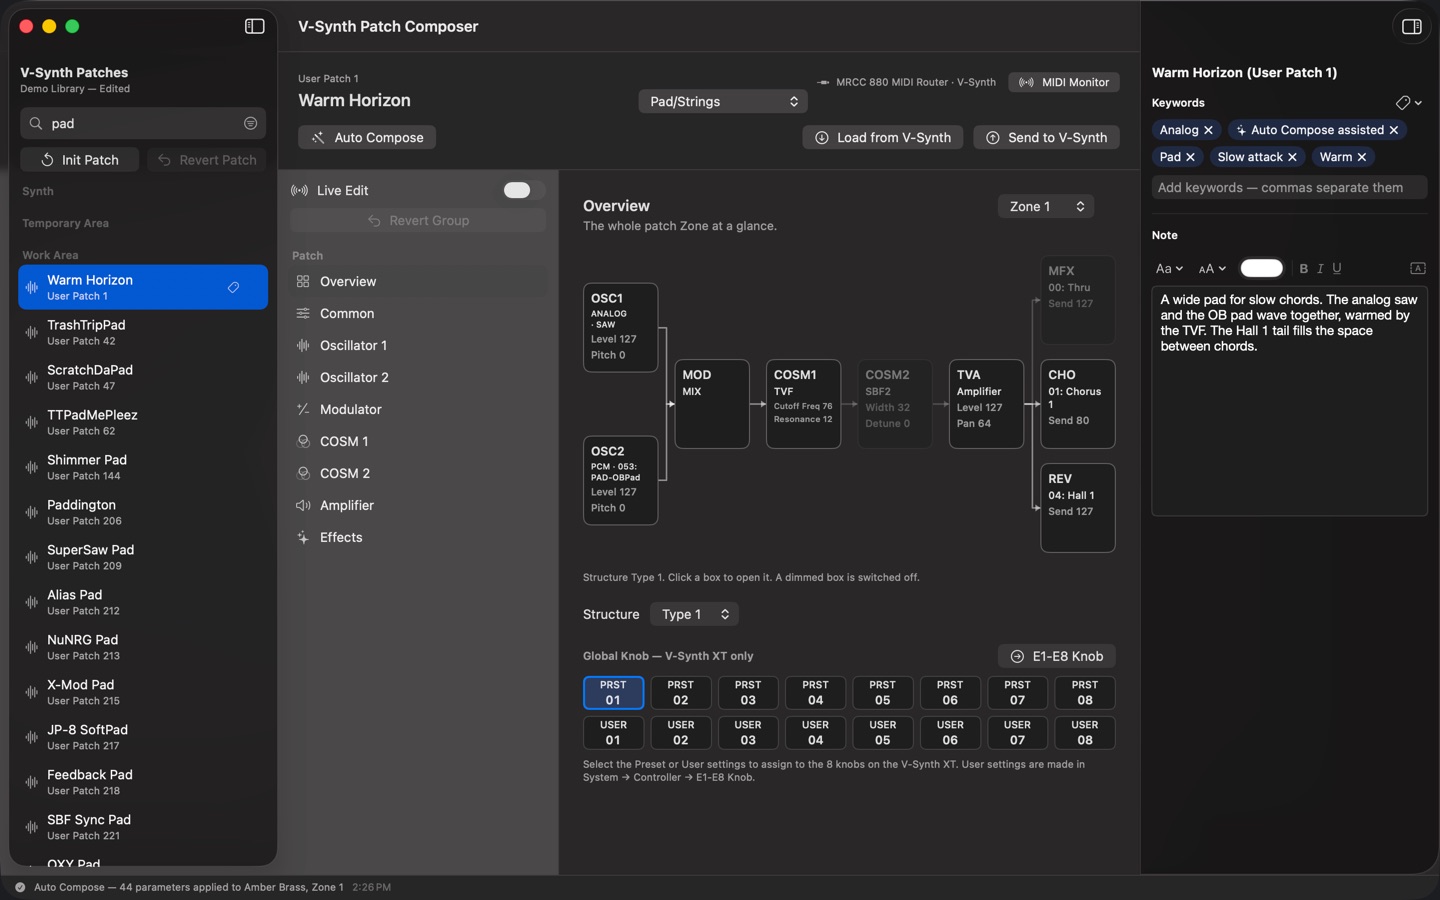The image size is (1440, 900).
Task: Click the status bar checkmark icon
Action: pyautogui.click(x=20, y=887)
